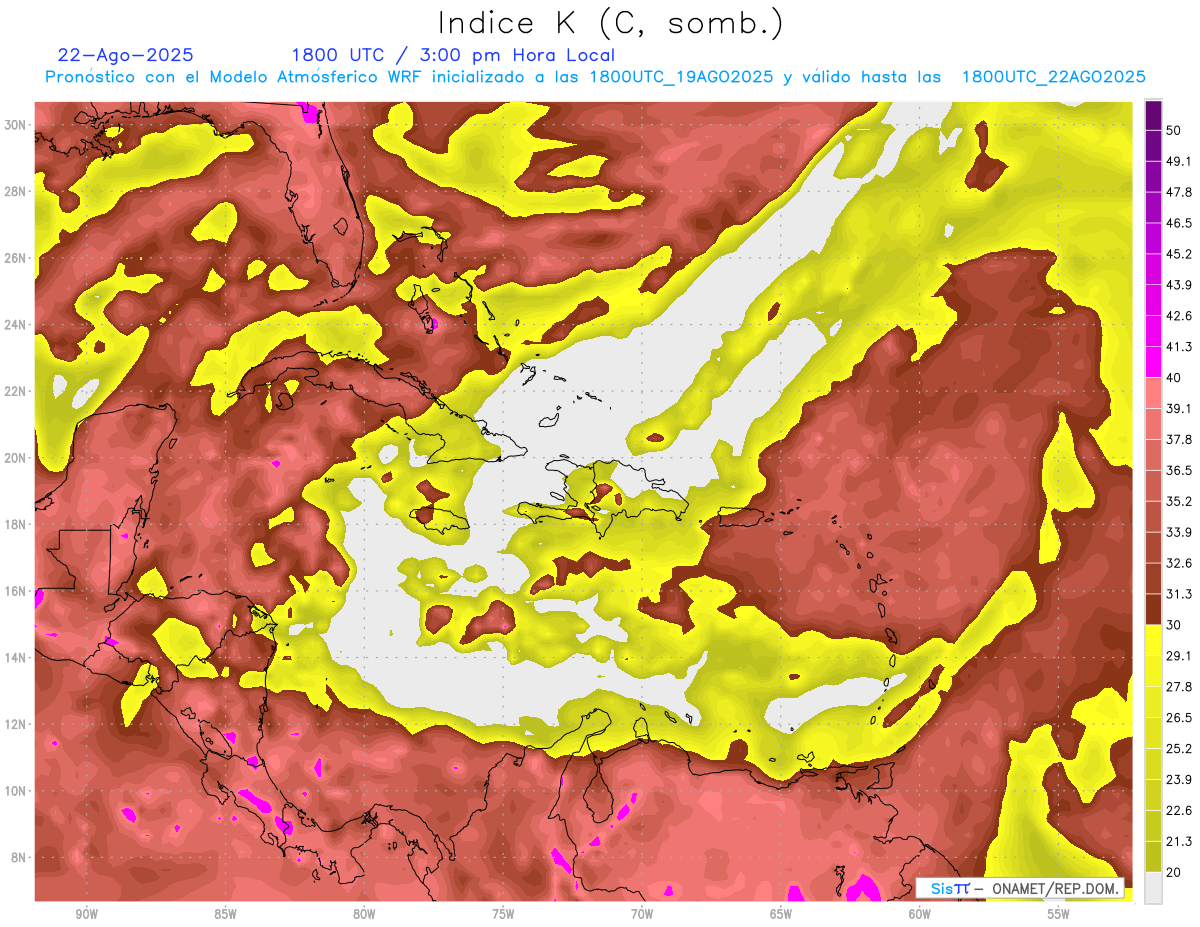The height and width of the screenshot is (927, 1200).
Task: Click the '60W' longitude label
Action: 920,914
